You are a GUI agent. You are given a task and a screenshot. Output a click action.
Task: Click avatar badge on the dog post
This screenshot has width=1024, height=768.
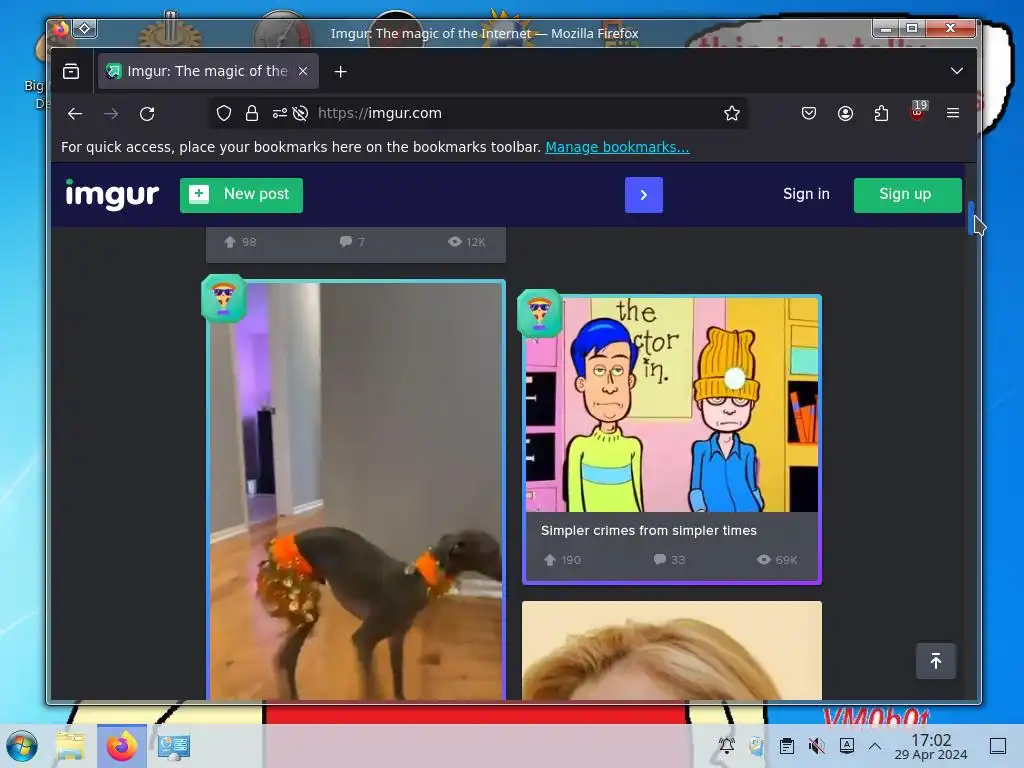[223, 298]
